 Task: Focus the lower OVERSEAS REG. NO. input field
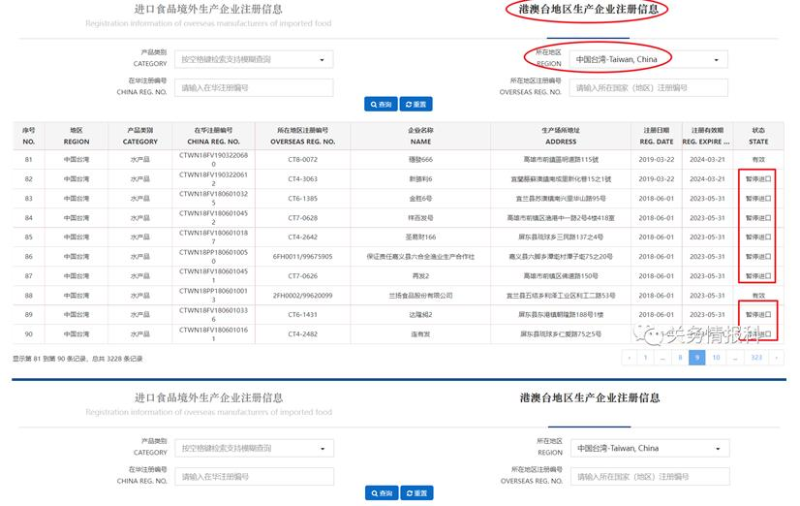650,477
